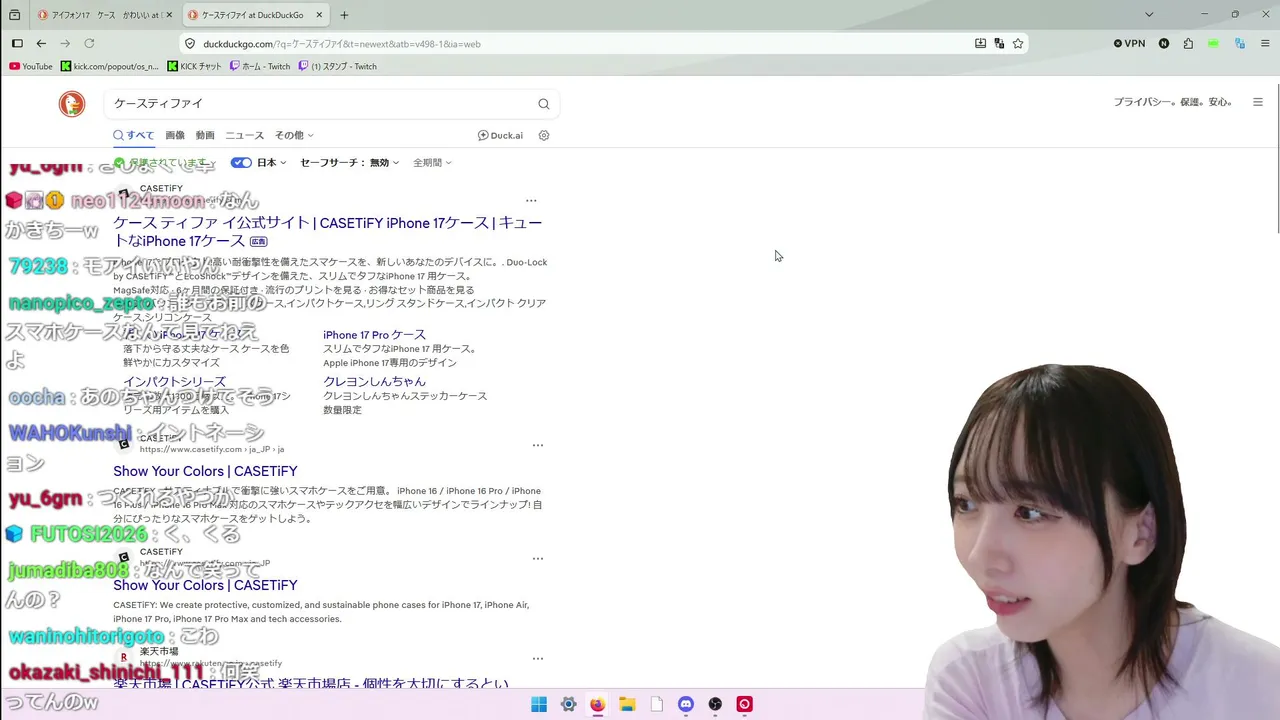Open three-dot menu for the 楽天市場 result

[x=538, y=659]
